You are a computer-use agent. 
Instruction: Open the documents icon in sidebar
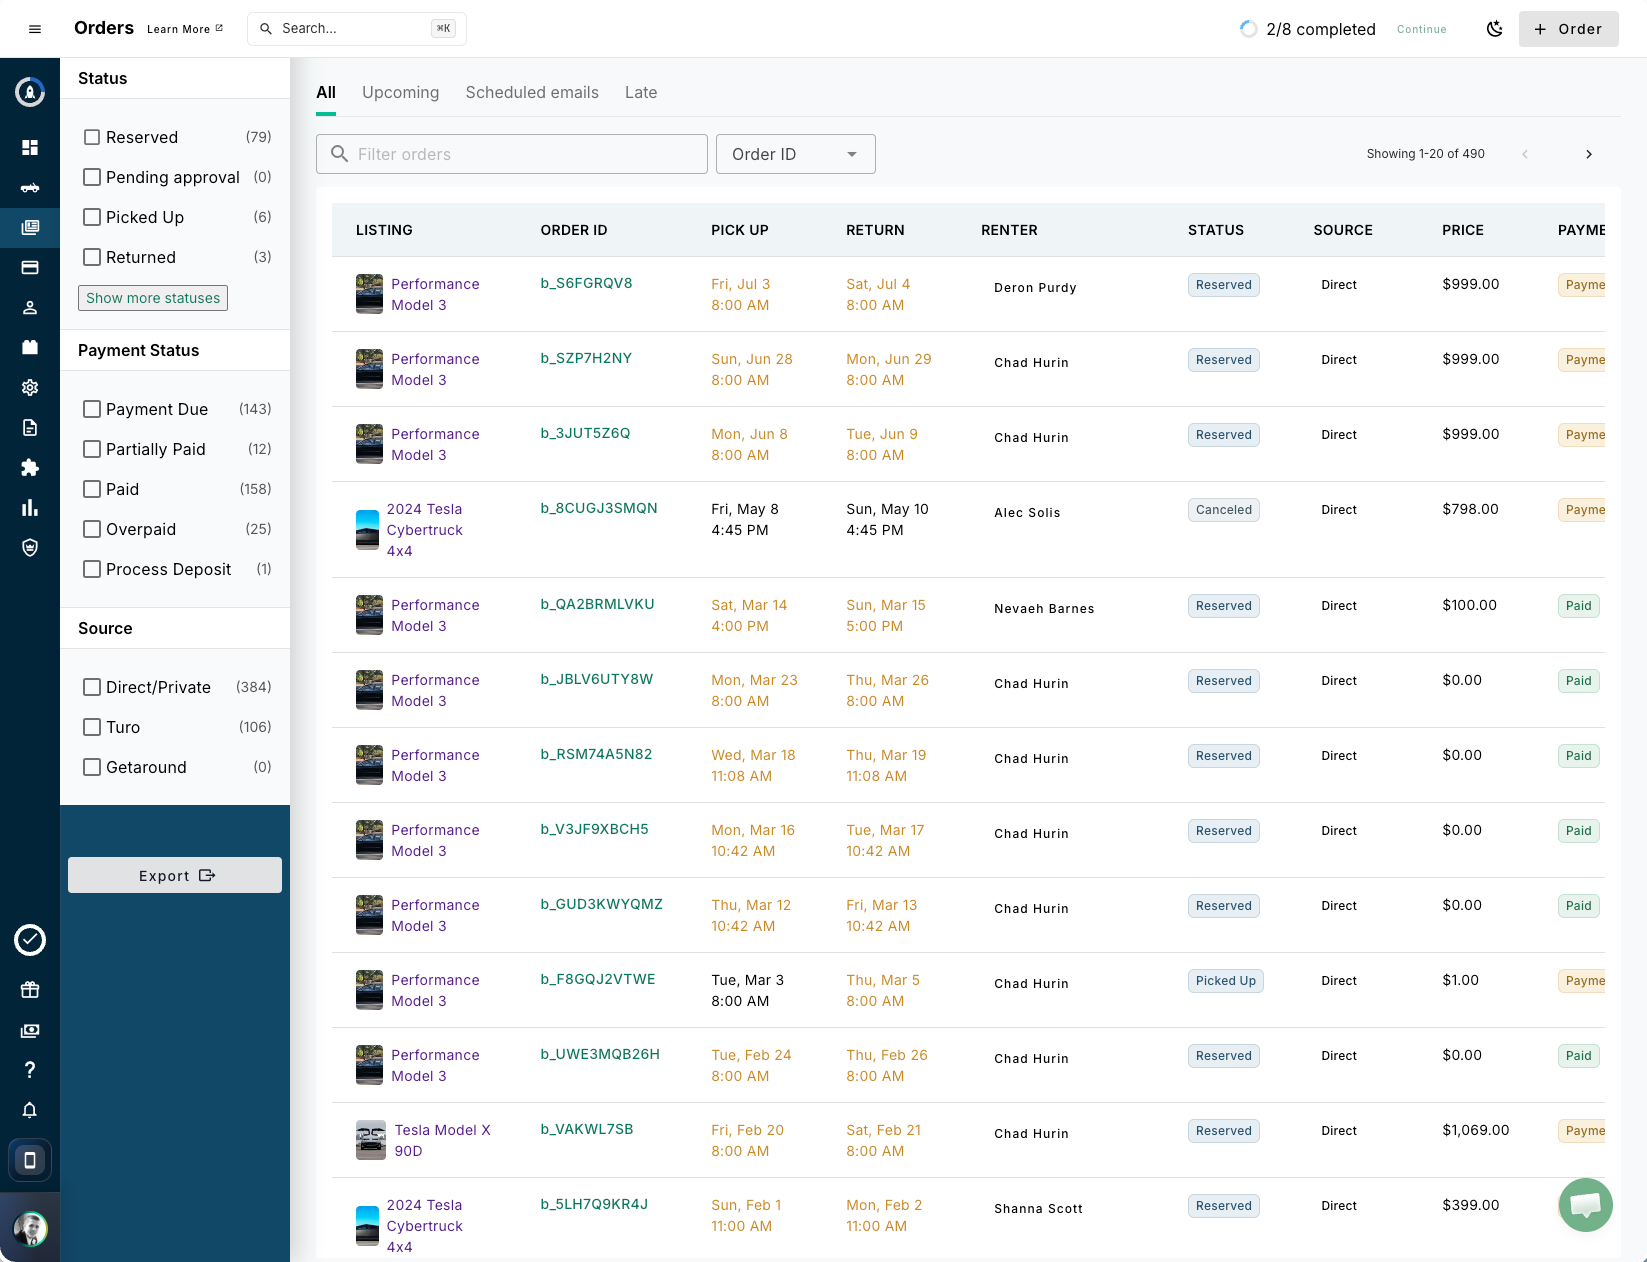(x=30, y=427)
